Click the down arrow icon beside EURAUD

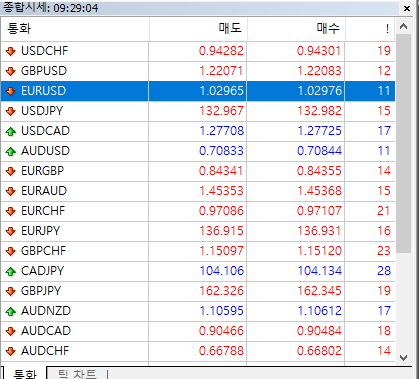tap(11, 191)
